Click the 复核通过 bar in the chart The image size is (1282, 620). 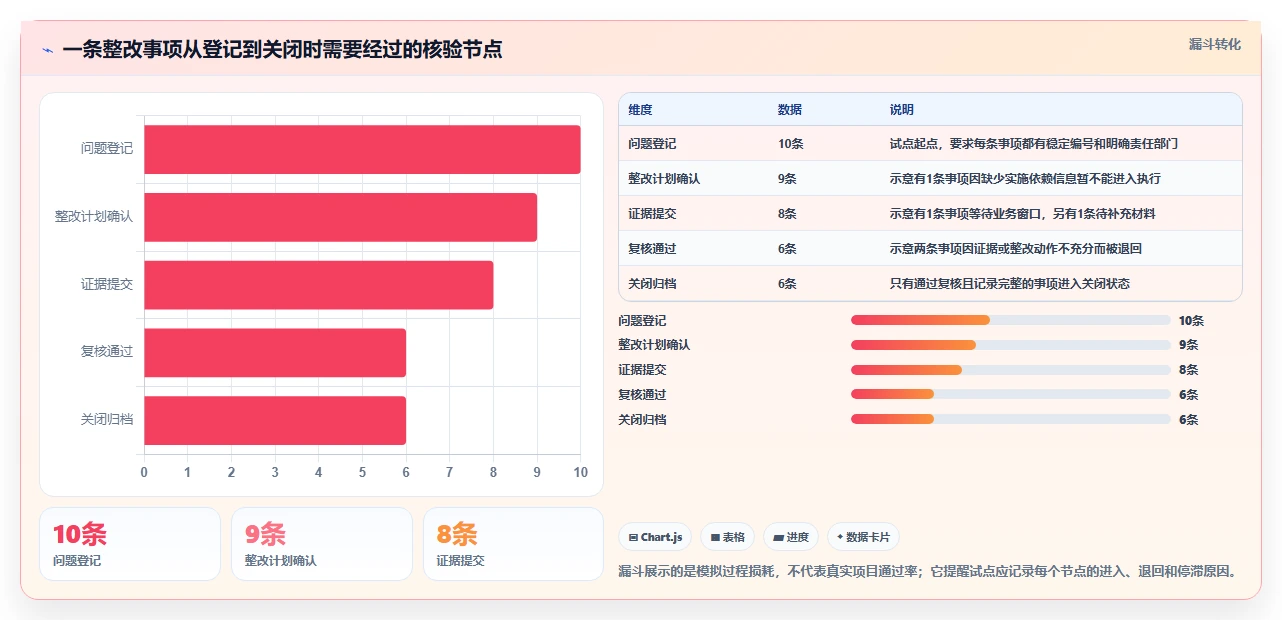coord(275,352)
